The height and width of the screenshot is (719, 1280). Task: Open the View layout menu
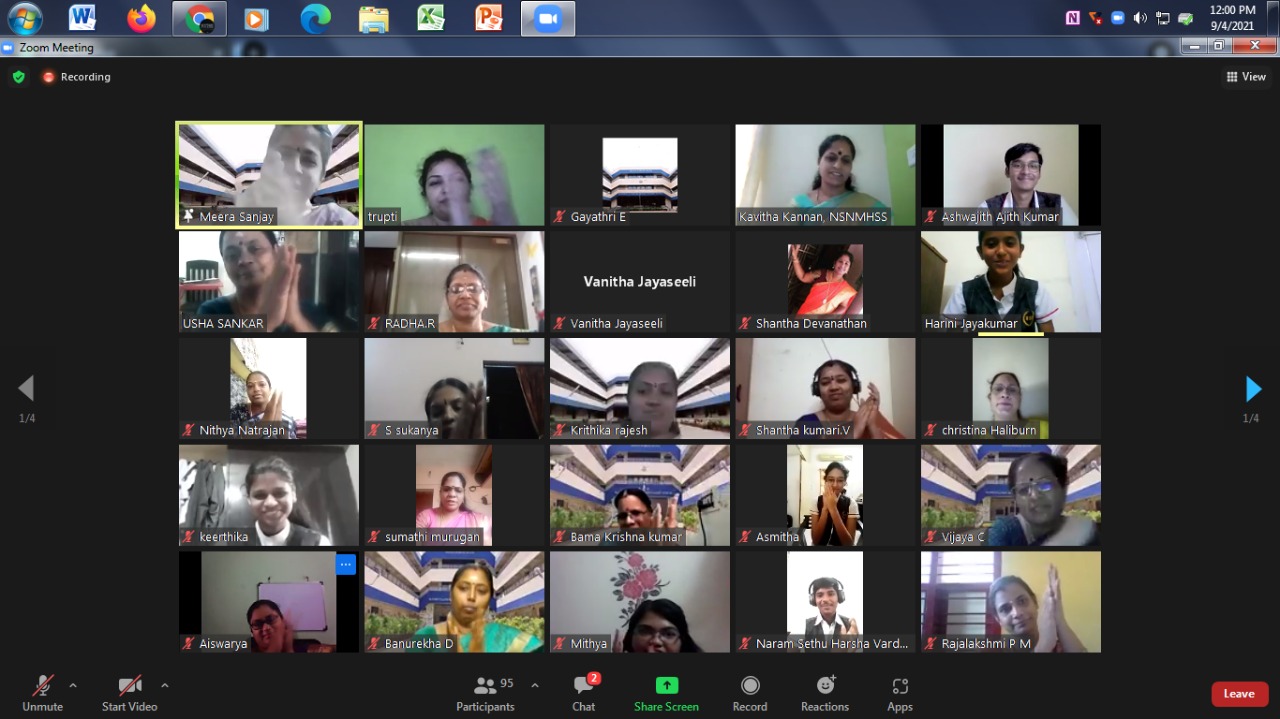1246,77
